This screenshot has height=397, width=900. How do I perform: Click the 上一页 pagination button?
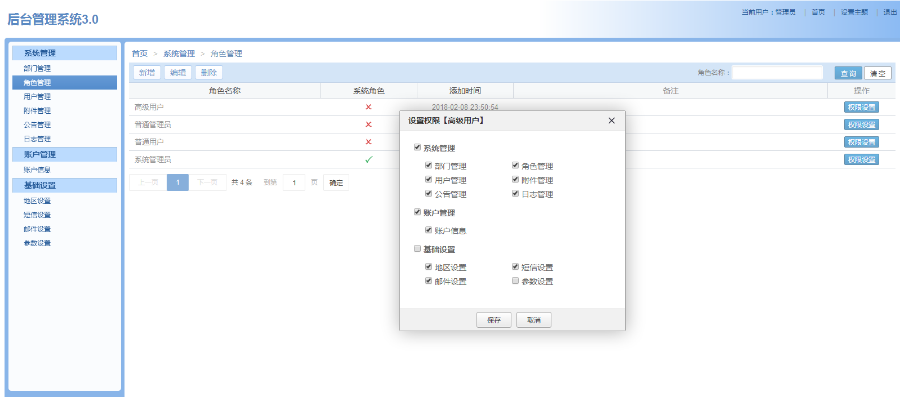point(148,182)
